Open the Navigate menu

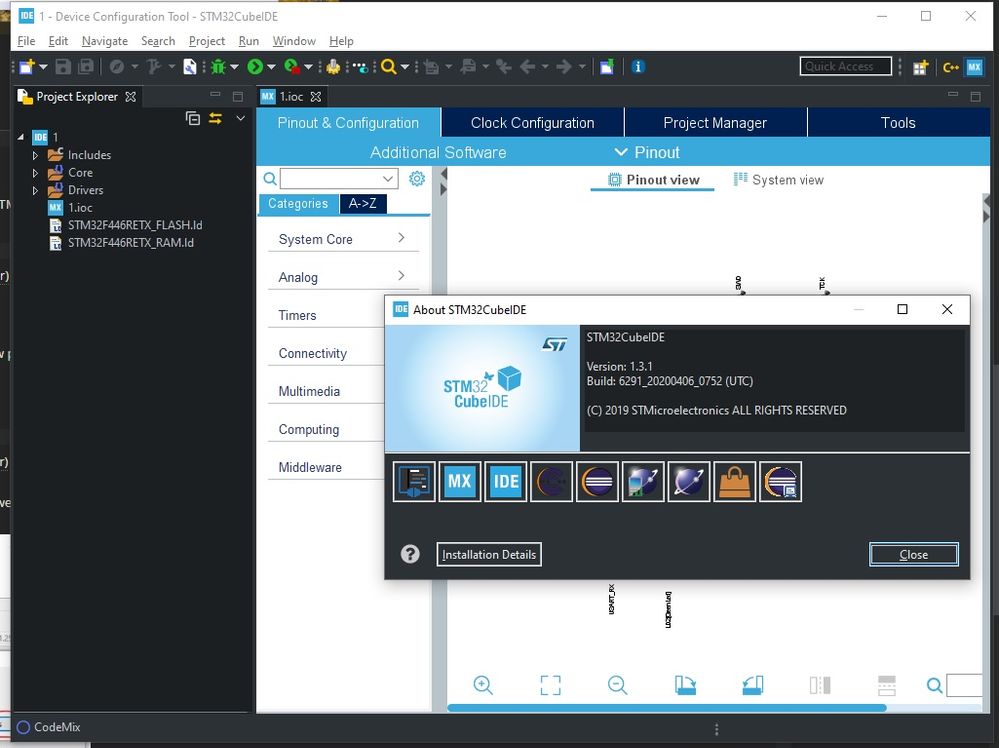tap(104, 41)
